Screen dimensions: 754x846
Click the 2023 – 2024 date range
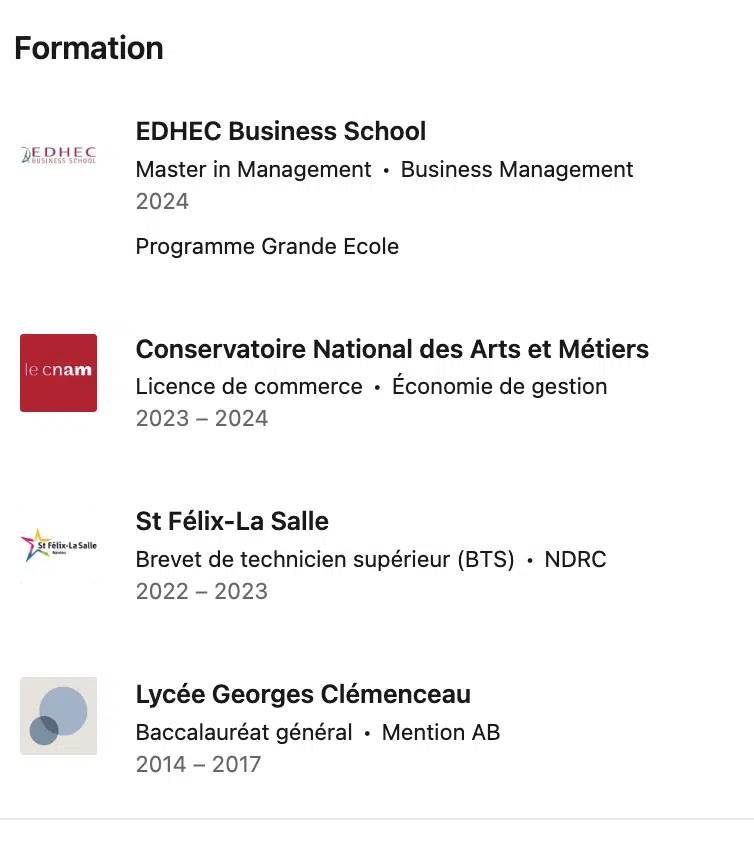click(202, 418)
